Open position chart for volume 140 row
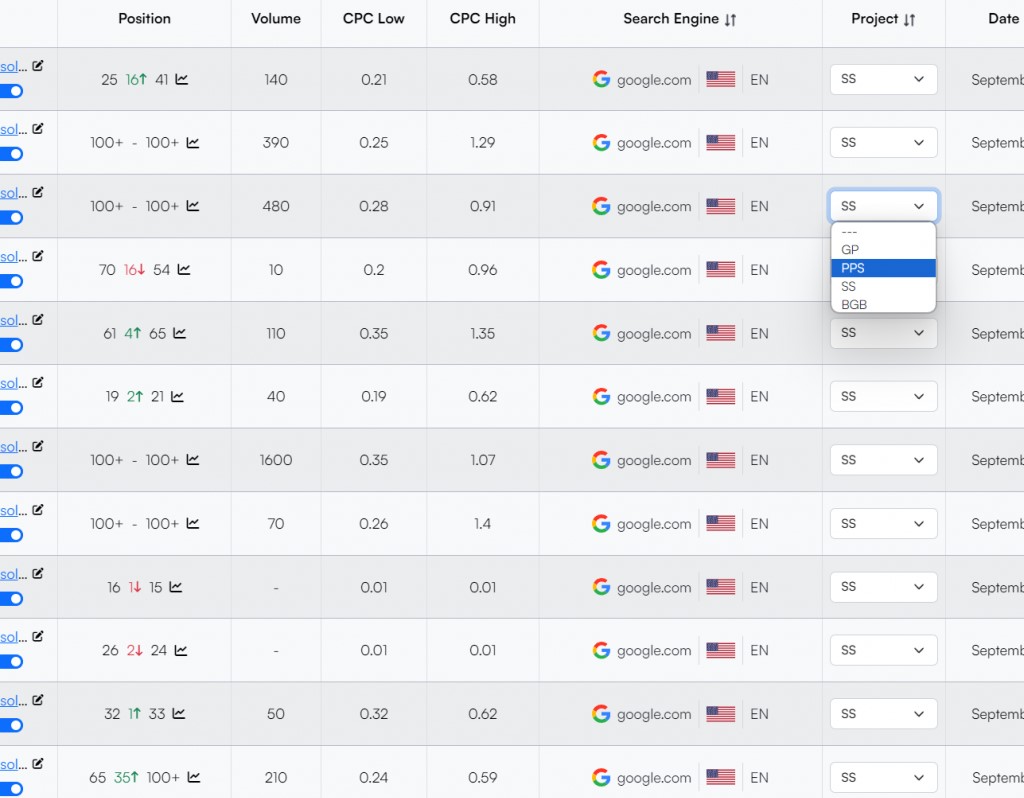This screenshot has width=1024, height=798. coord(182,80)
